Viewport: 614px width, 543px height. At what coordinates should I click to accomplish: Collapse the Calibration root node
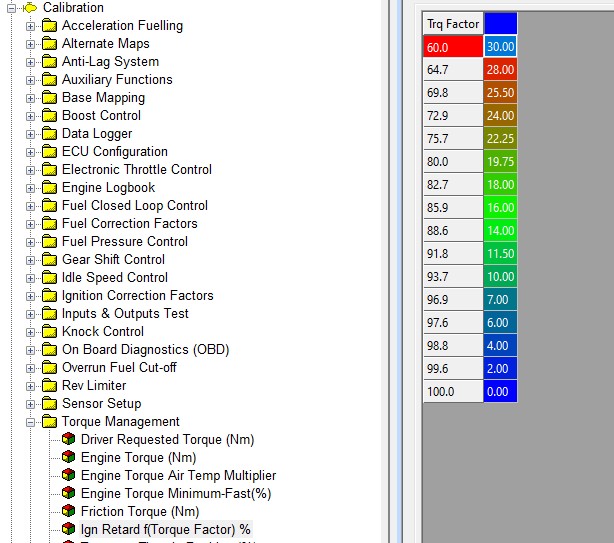point(11,8)
